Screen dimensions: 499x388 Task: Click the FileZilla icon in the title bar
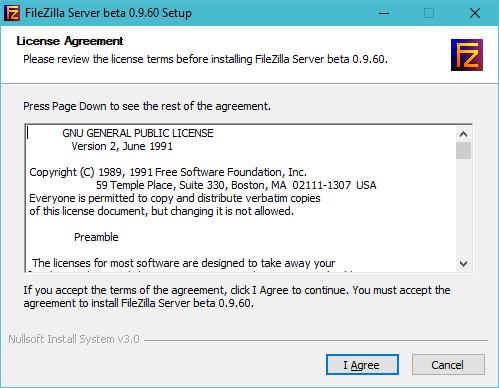point(12,13)
